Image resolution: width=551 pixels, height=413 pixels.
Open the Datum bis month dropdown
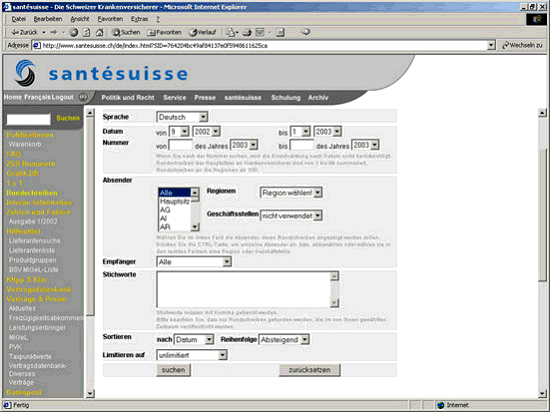(x=300, y=132)
